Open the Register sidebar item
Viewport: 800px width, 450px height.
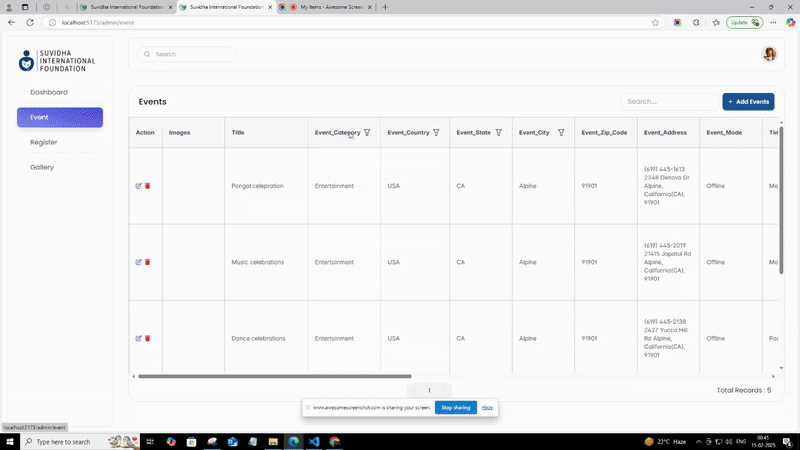[x=44, y=142]
